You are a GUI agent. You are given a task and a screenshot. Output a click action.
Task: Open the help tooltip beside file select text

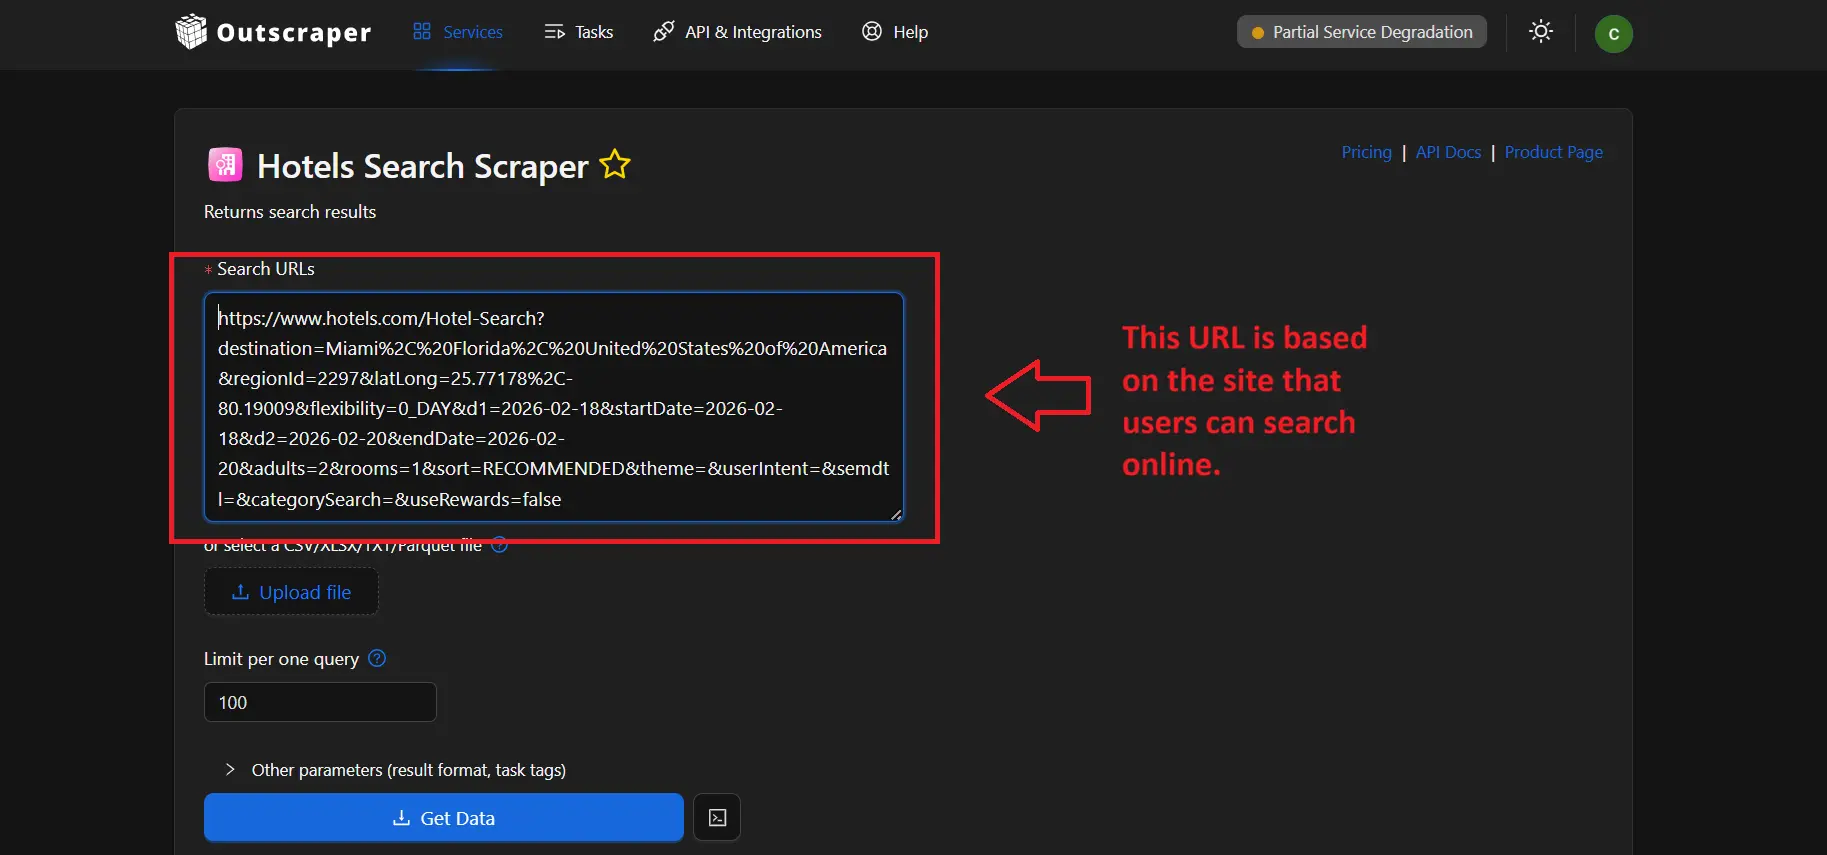pyautogui.click(x=500, y=546)
